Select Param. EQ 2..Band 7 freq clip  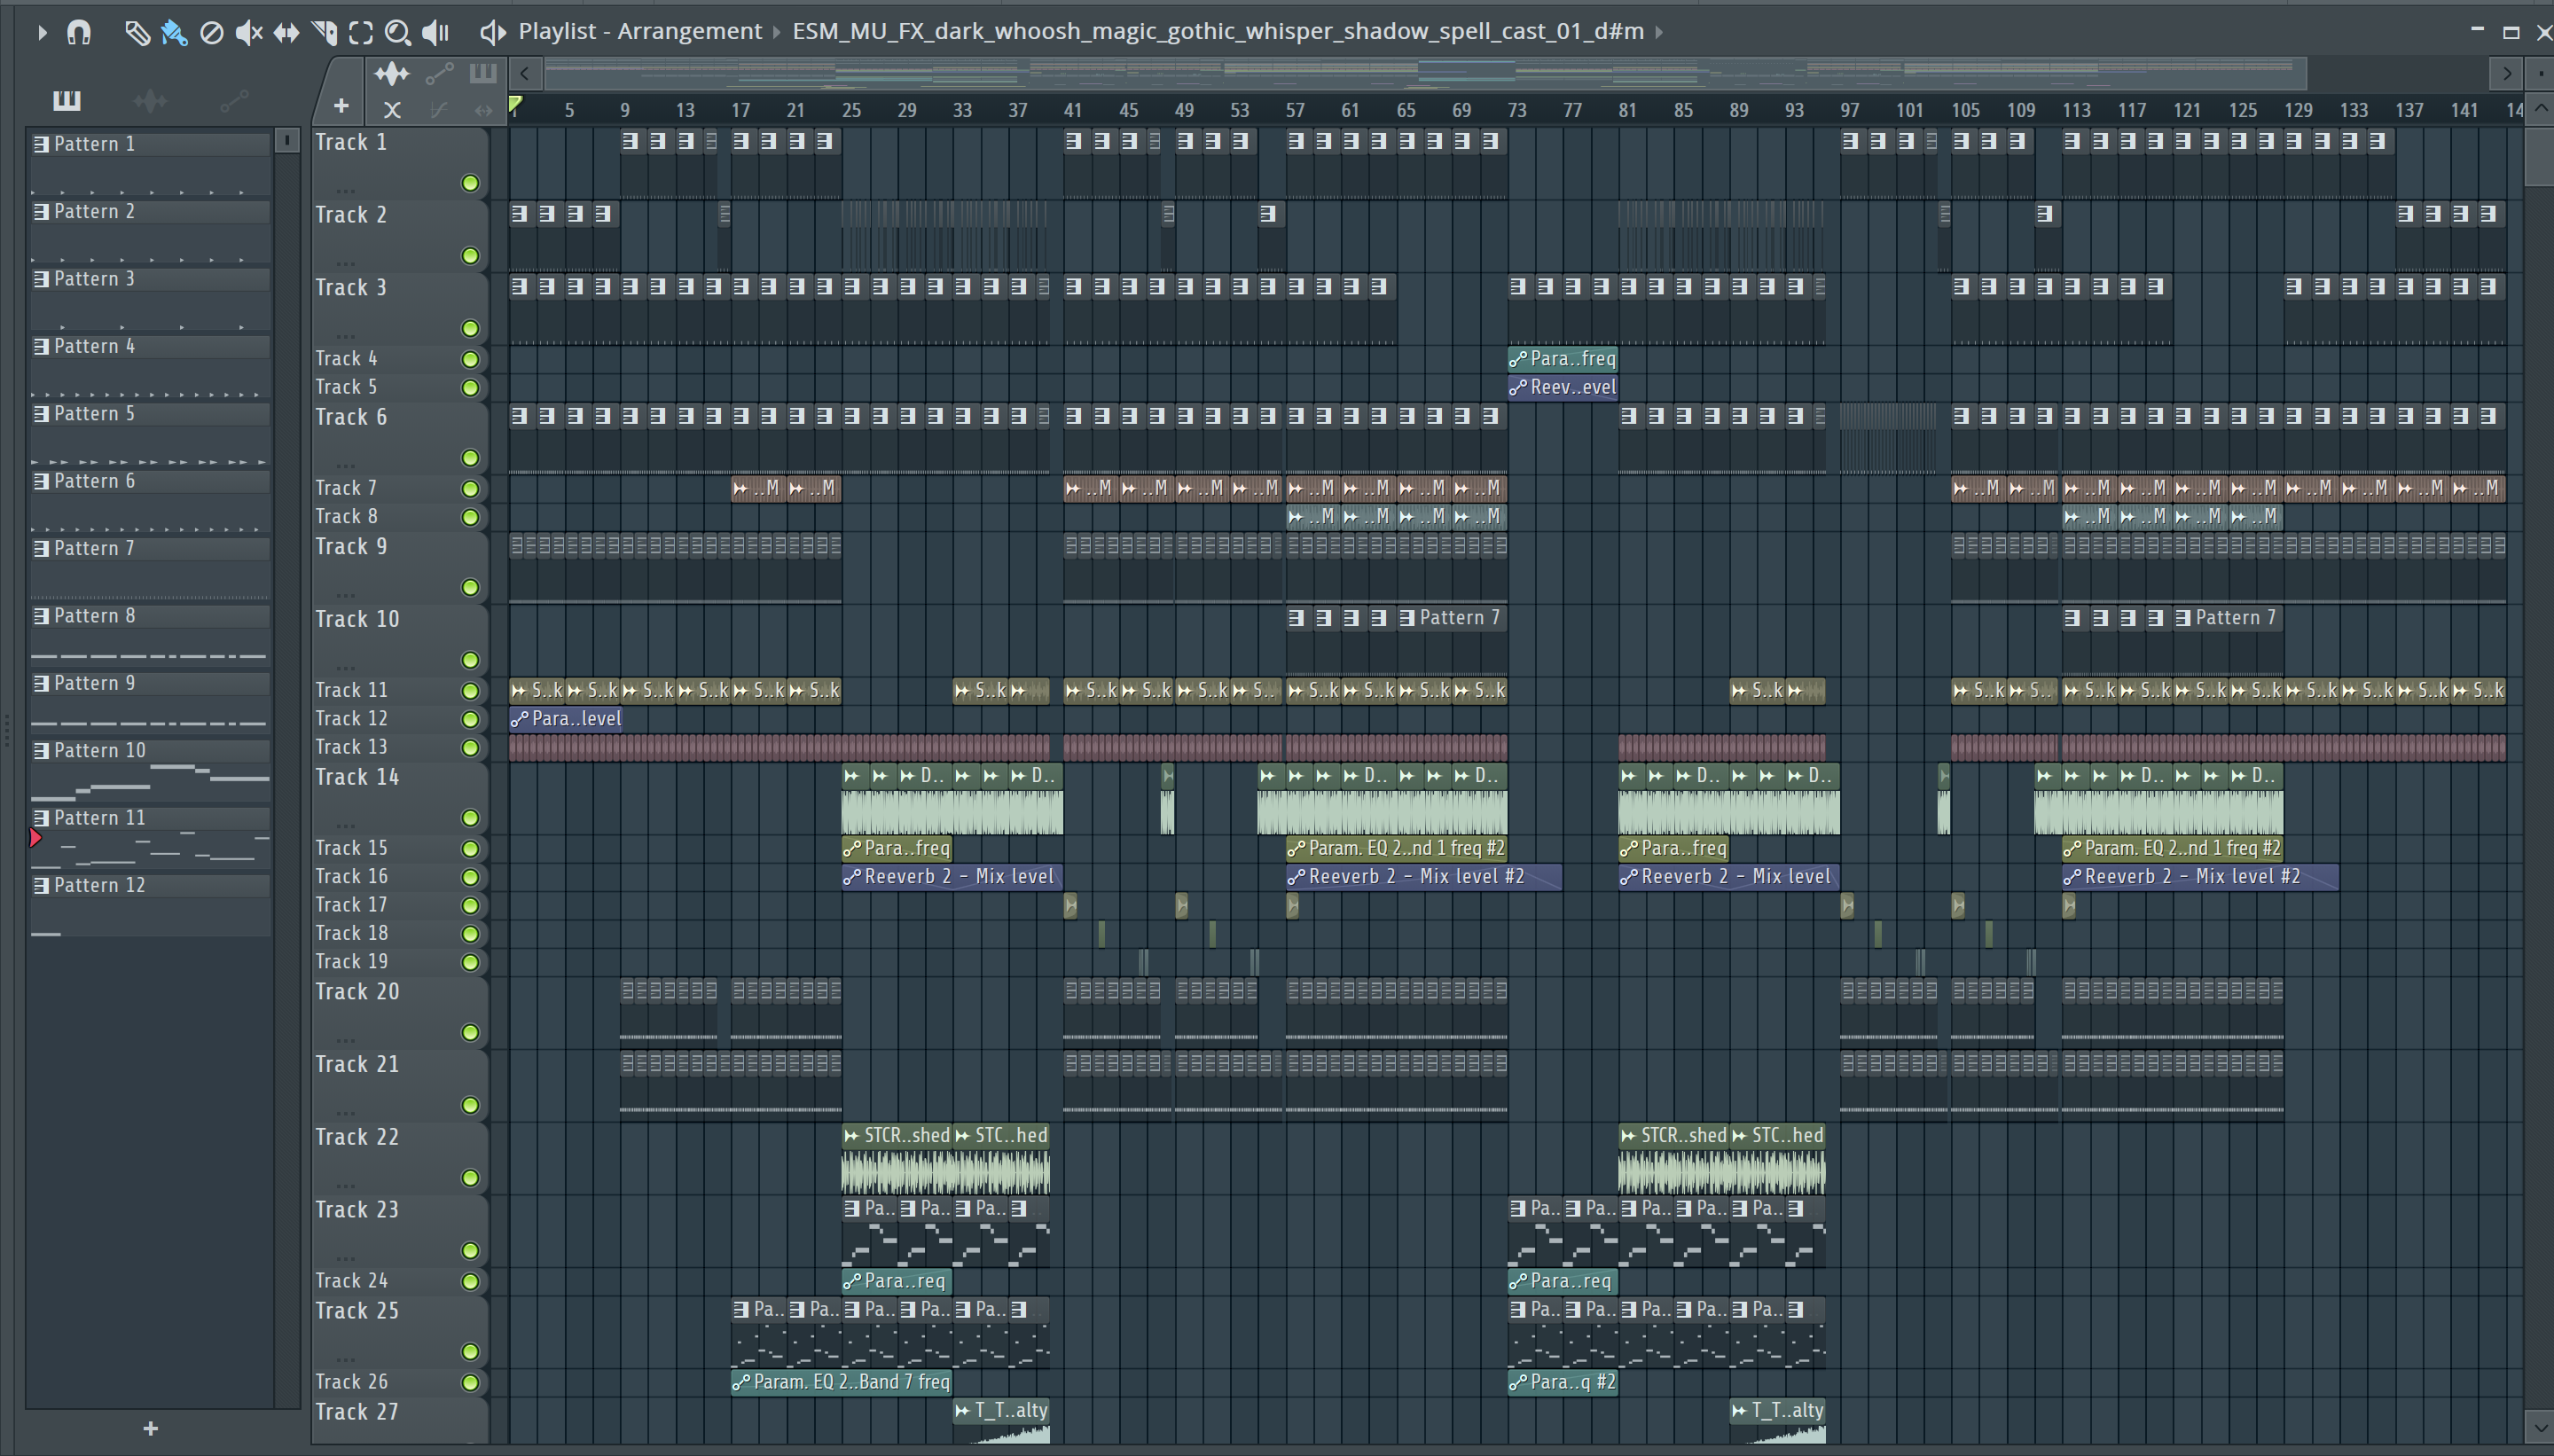[841, 1382]
